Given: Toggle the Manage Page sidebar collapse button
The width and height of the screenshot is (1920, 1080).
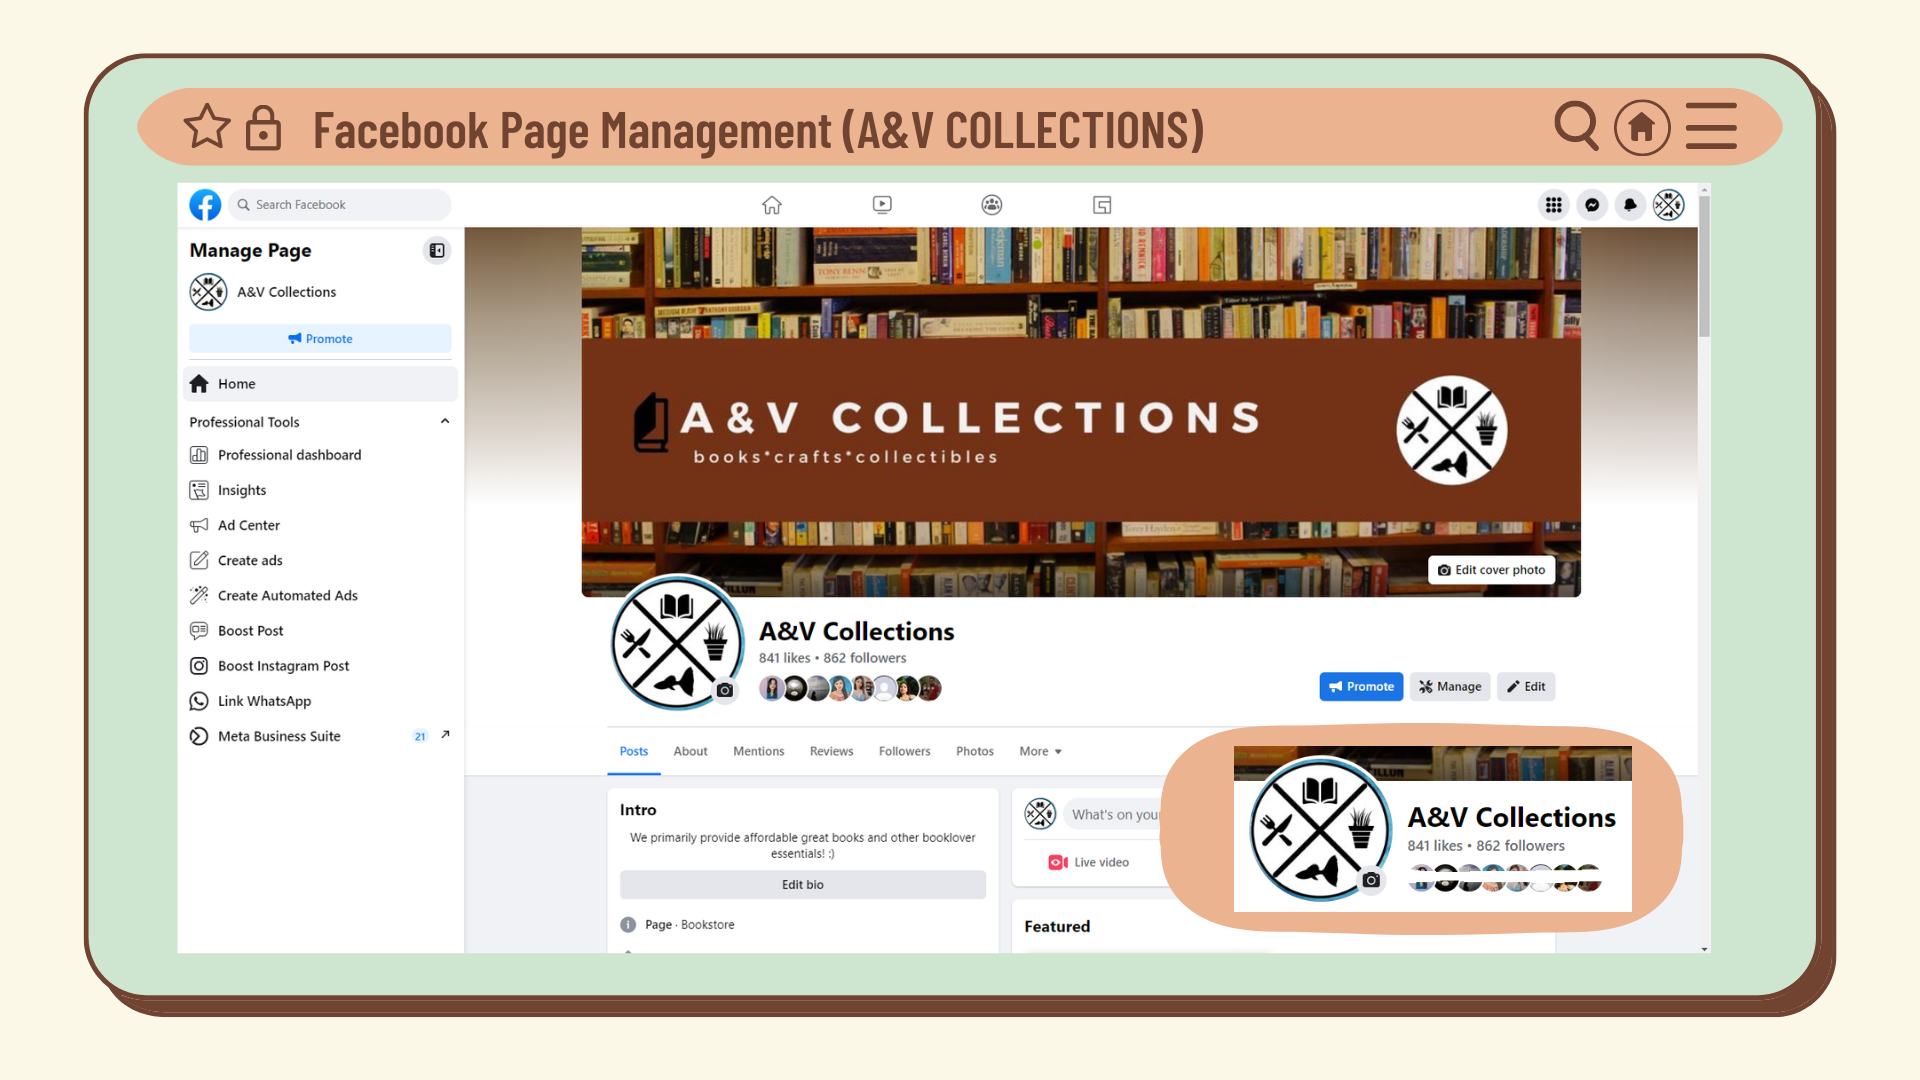Looking at the screenshot, I should click(437, 251).
